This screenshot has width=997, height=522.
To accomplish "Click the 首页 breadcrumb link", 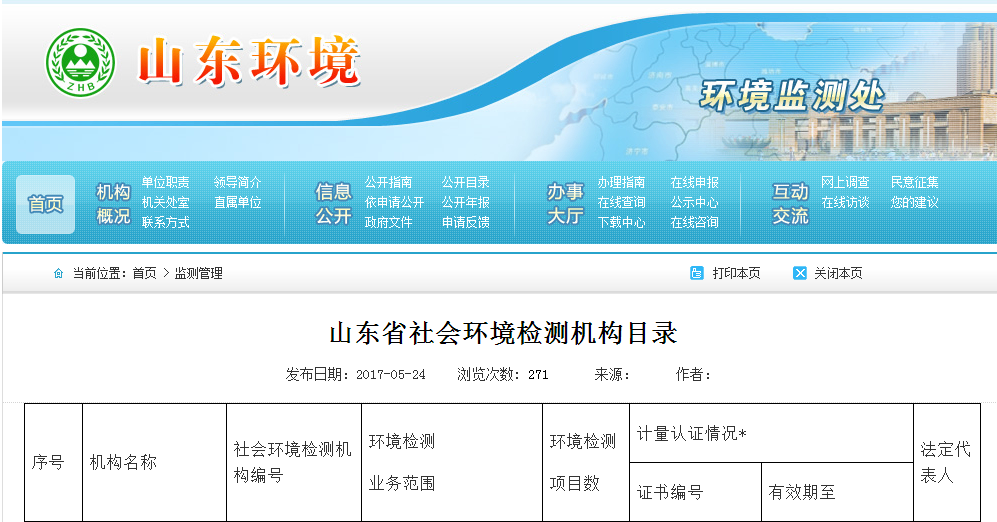I will click(144, 273).
